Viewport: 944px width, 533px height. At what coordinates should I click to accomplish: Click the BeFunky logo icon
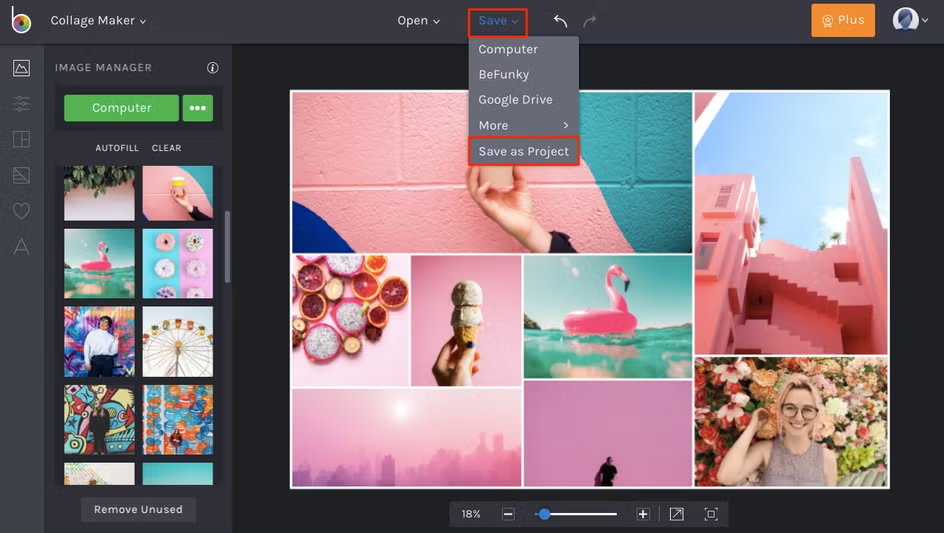coord(21,20)
